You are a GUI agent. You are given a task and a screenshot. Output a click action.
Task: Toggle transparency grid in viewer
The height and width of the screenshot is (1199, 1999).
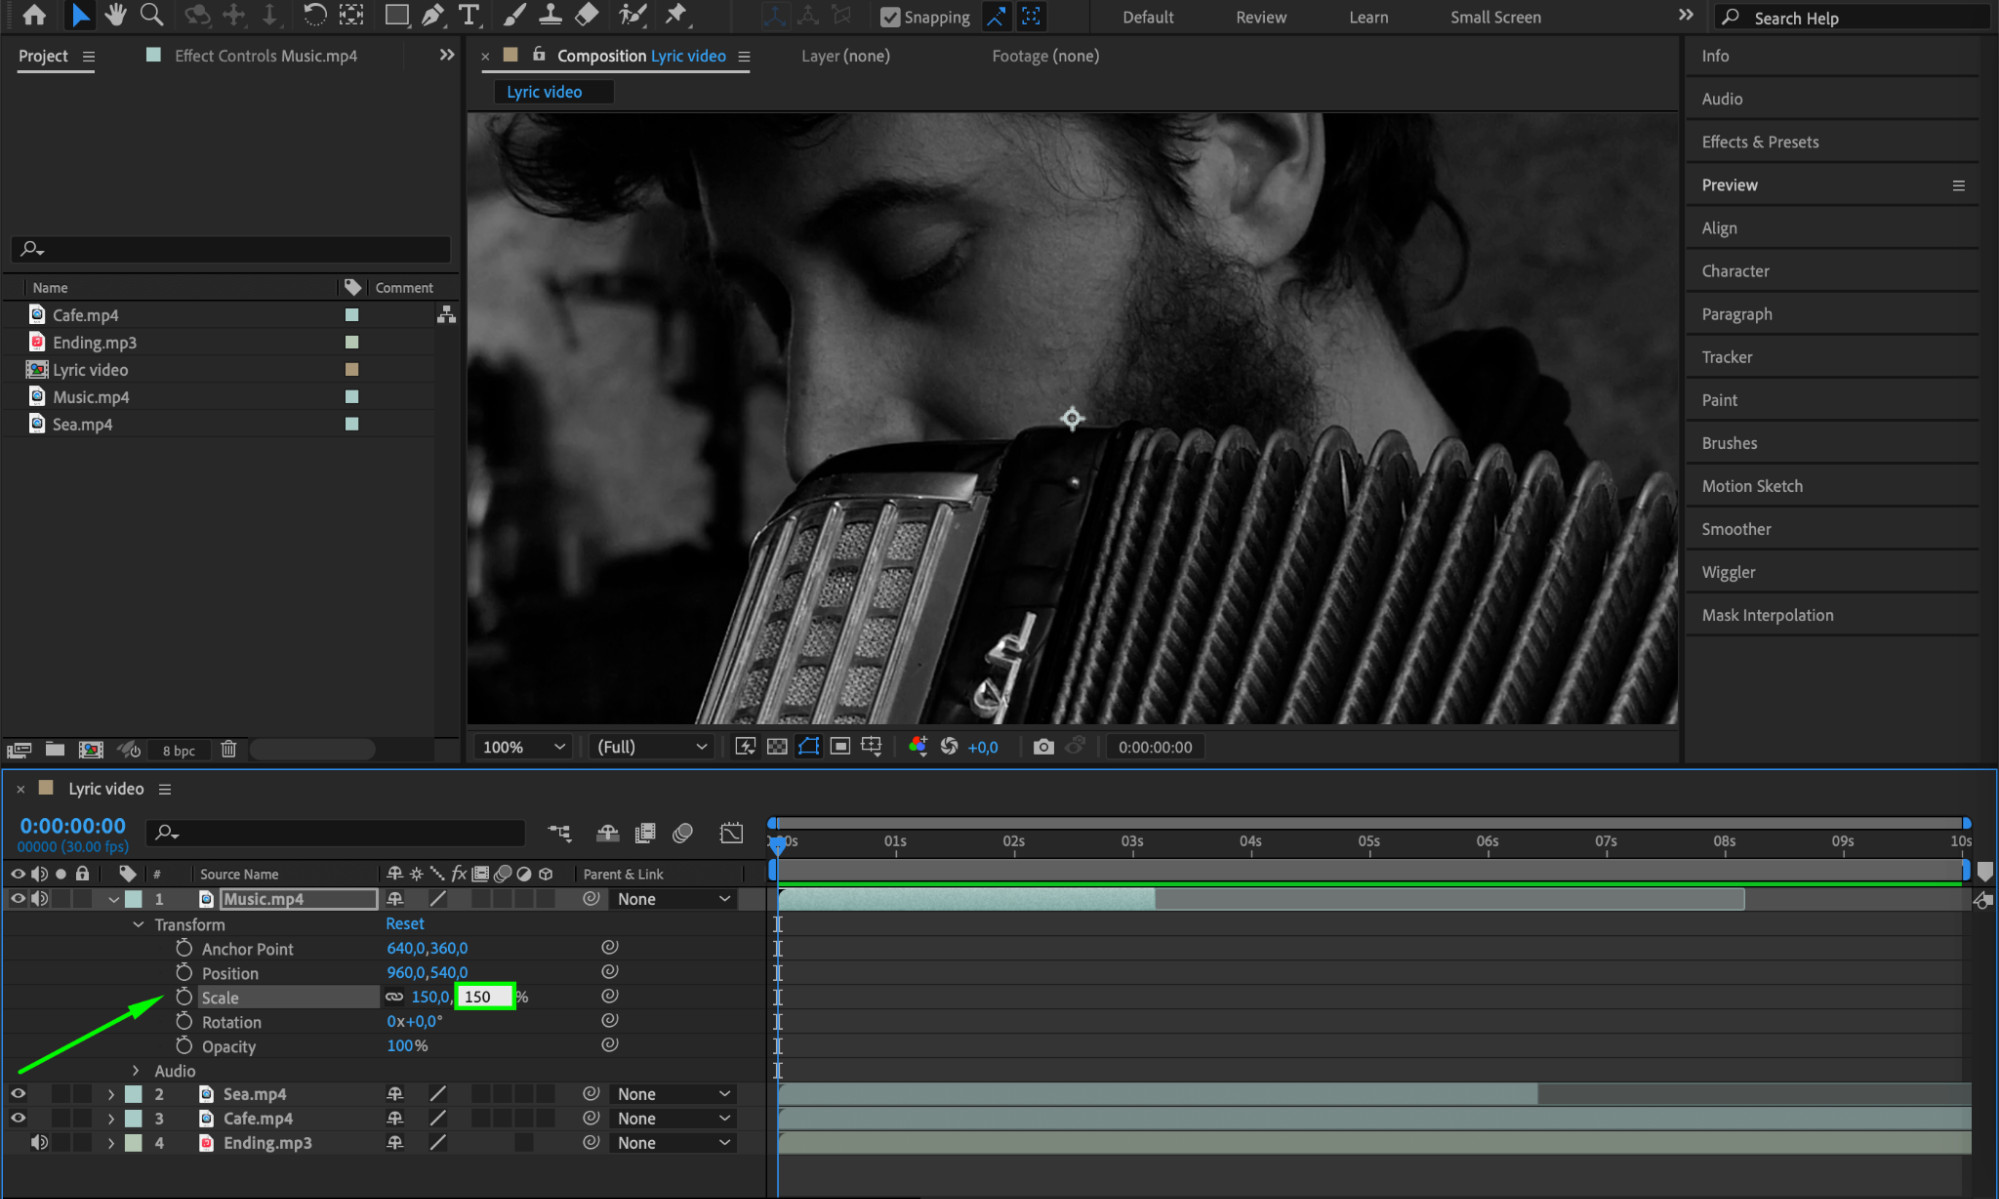pos(777,747)
